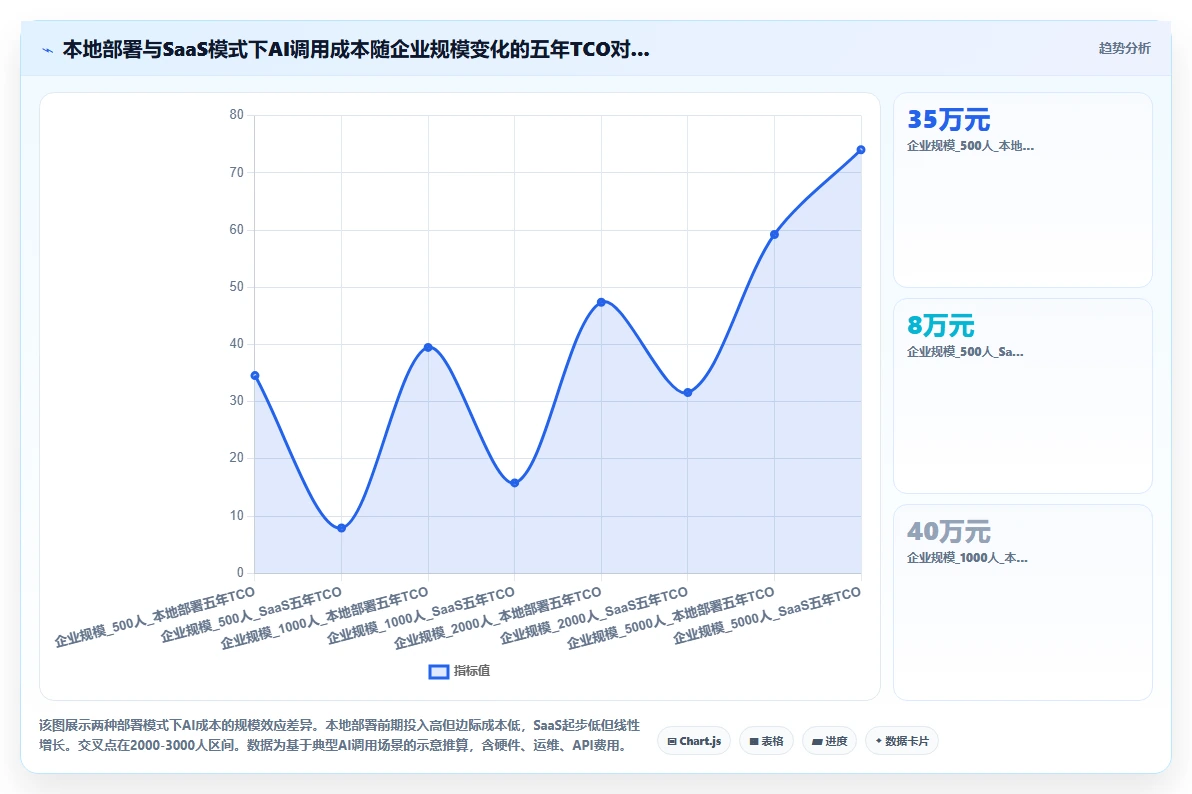The height and width of the screenshot is (794, 1192).
Task: Click card caption 企业规模_500人_本地...
Action: click(x=970, y=145)
